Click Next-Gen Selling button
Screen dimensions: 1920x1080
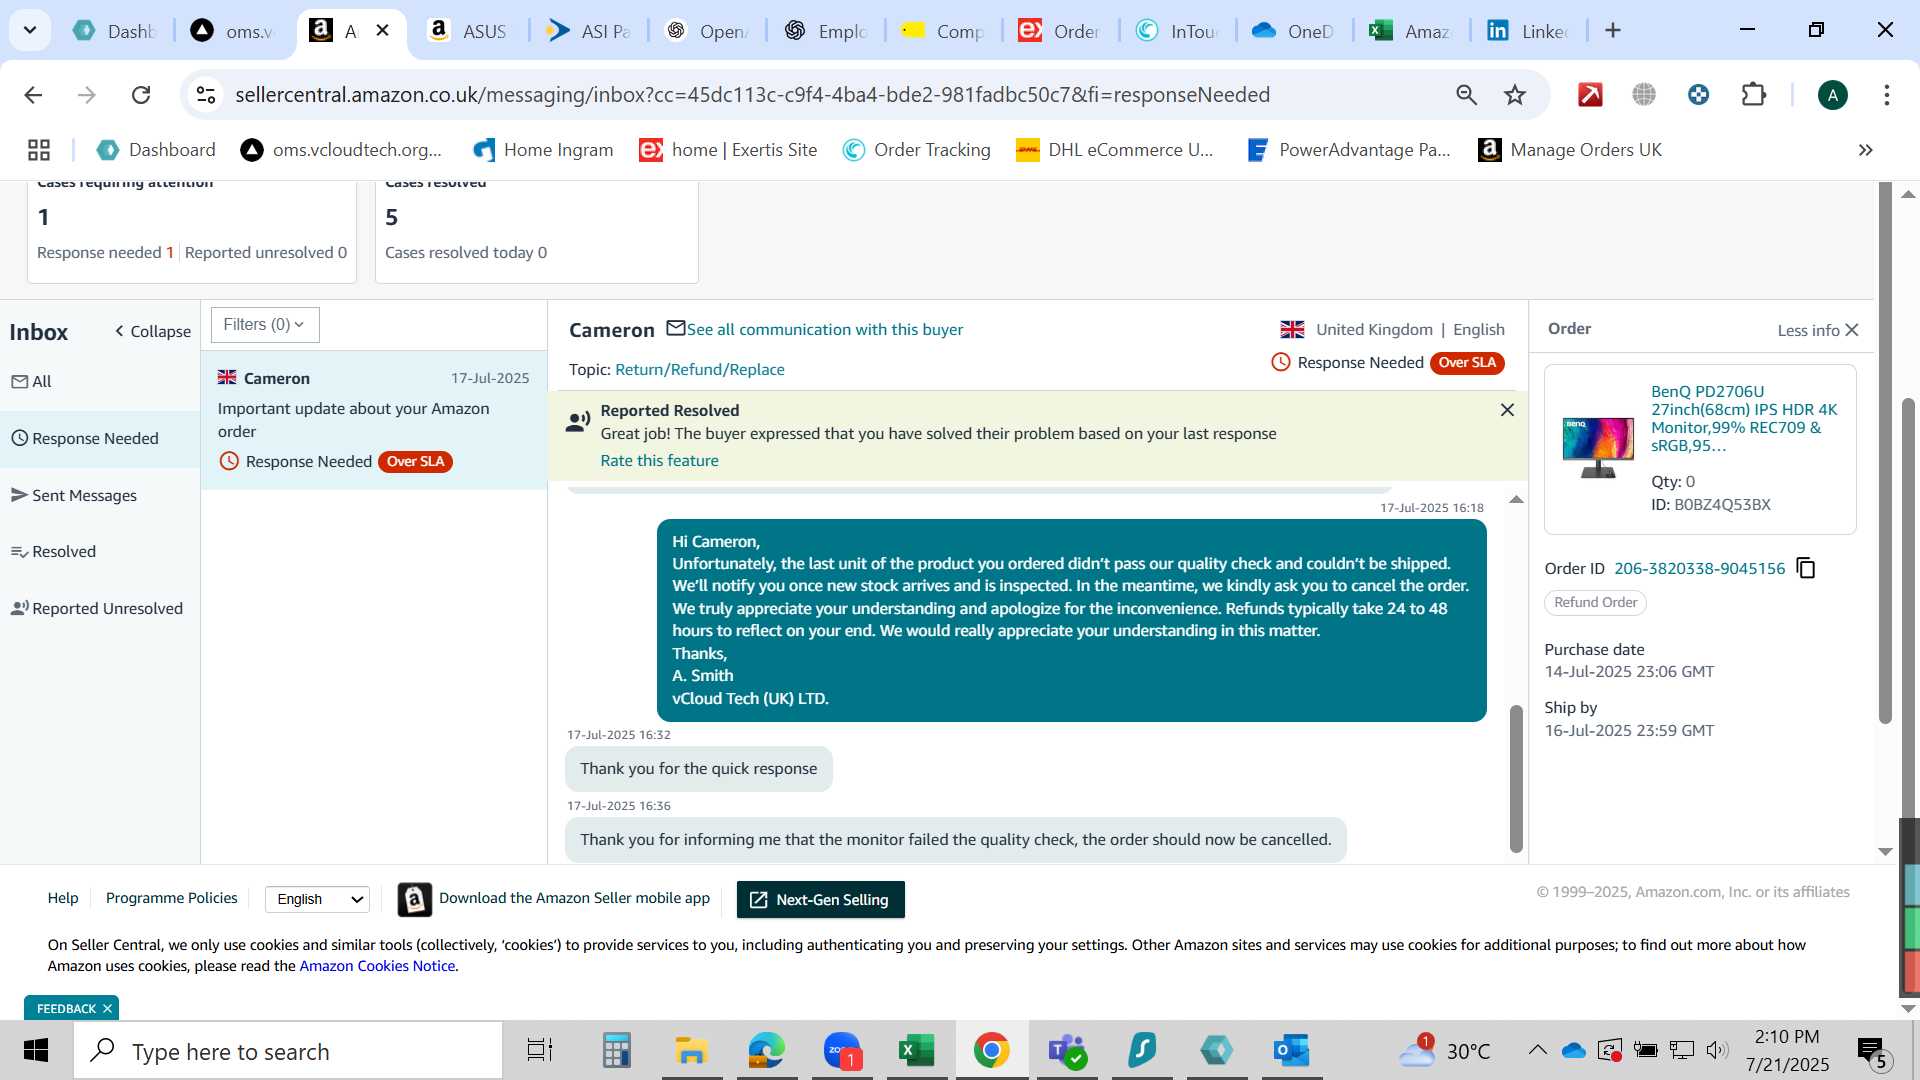[820, 899]
